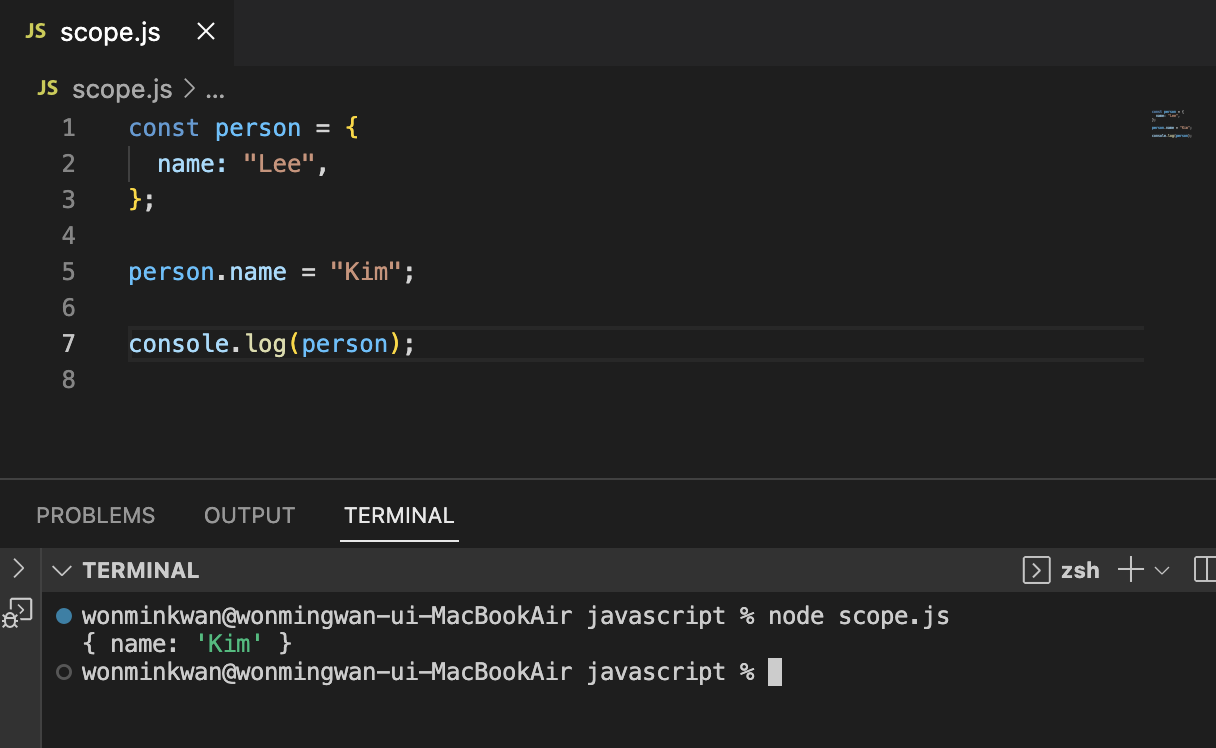Image resolution: width=1216 pixels, height=748 pixels.
Task: Click the JS icon in the breadcrumb
Action: (x=47, y=89)
